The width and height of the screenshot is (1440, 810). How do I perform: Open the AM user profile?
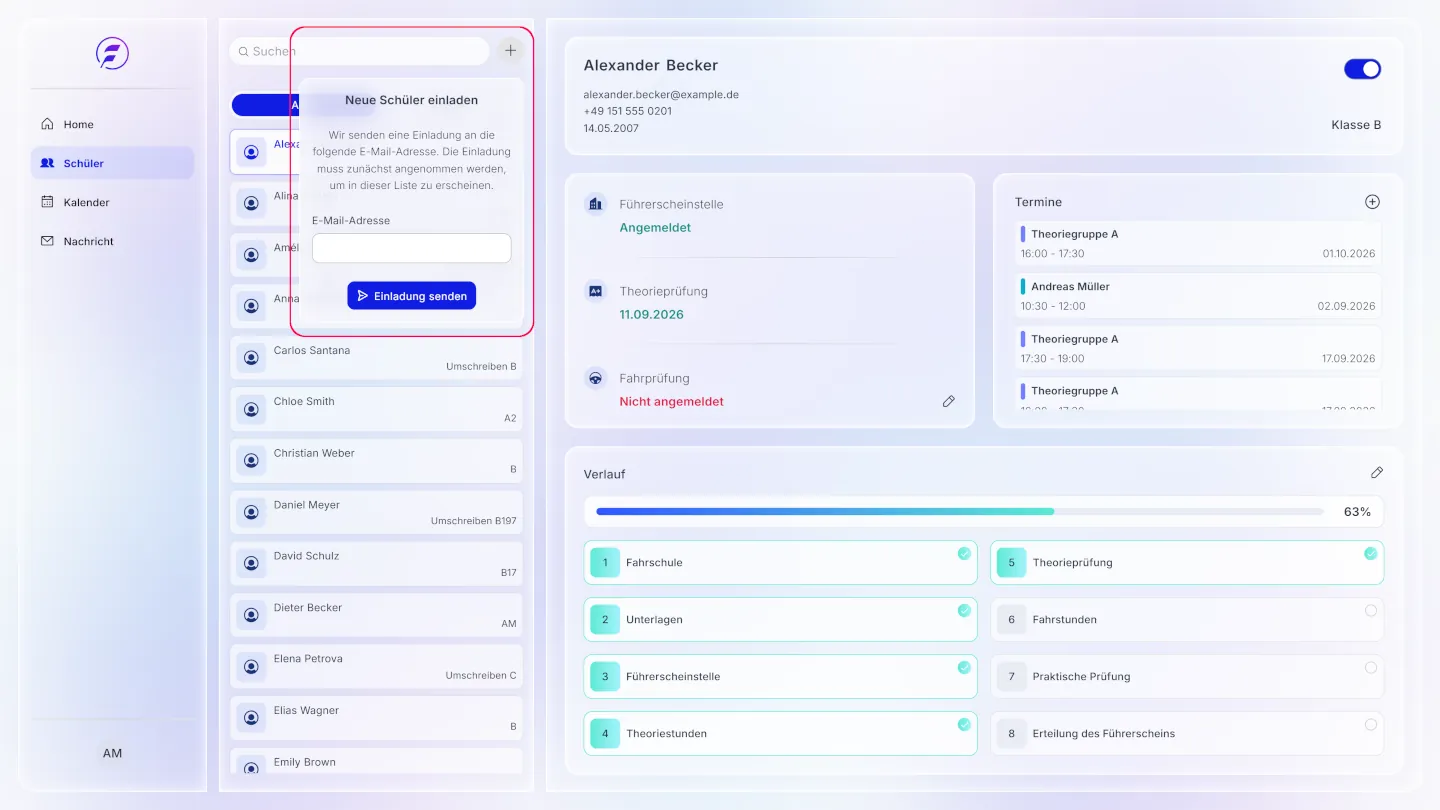coord(112,753)
